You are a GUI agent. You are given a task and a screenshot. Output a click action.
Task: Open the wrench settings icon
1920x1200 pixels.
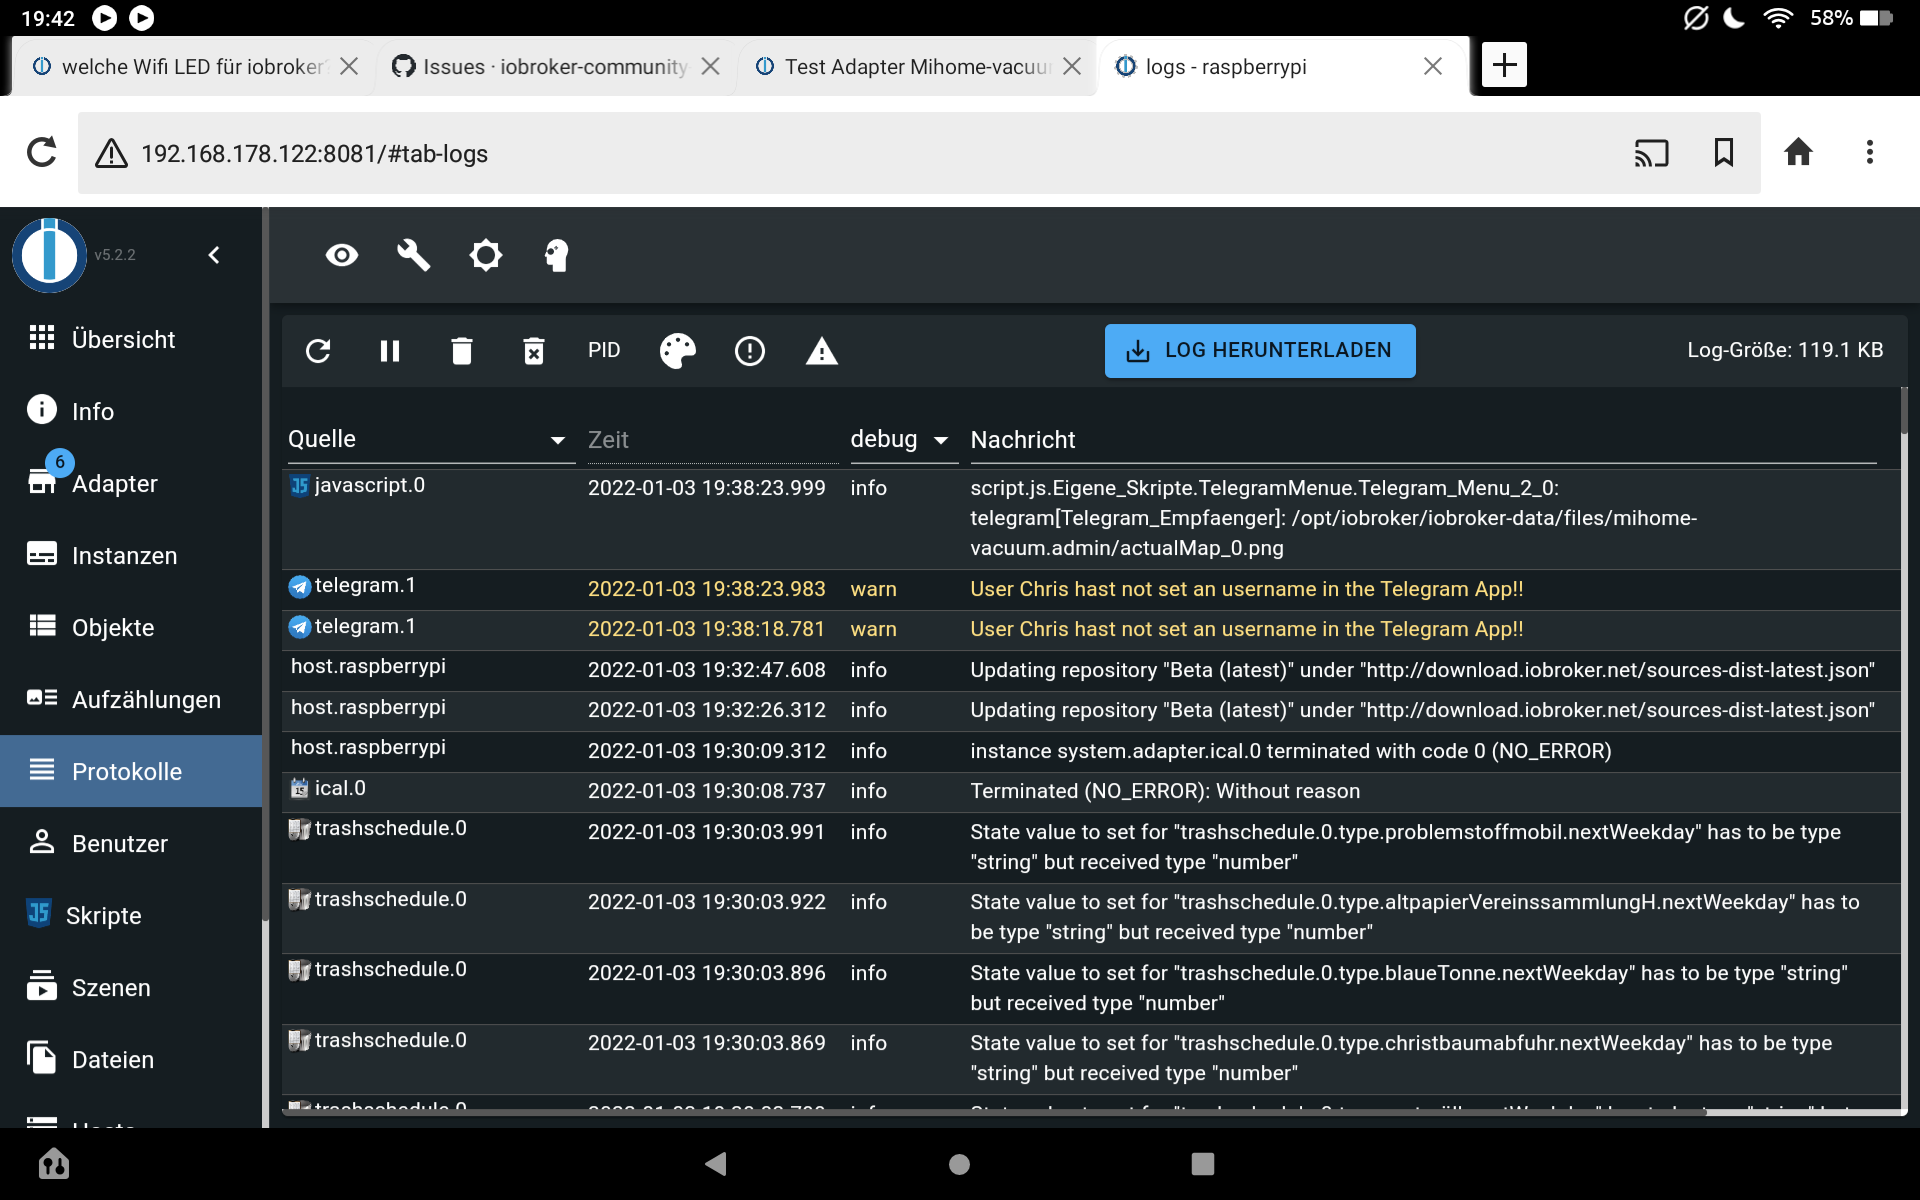(414, 255)
